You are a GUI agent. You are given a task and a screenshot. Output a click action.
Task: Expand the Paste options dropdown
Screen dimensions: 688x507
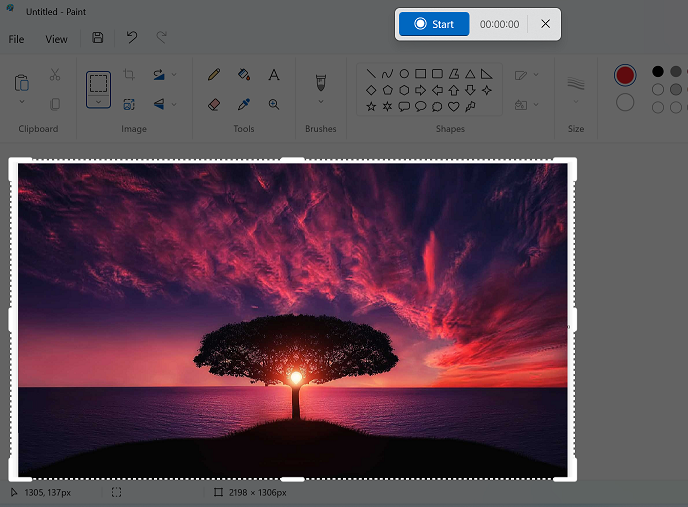pos(22,101)
